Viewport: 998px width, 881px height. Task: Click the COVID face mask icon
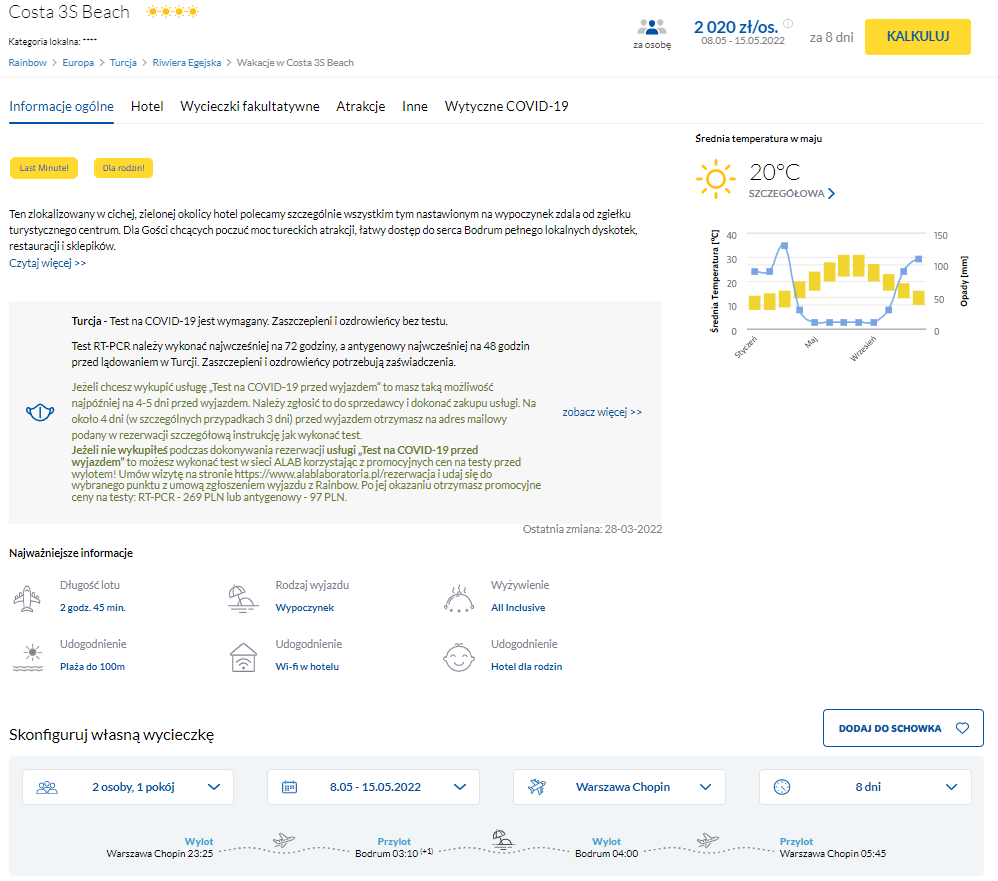[40, 412]
